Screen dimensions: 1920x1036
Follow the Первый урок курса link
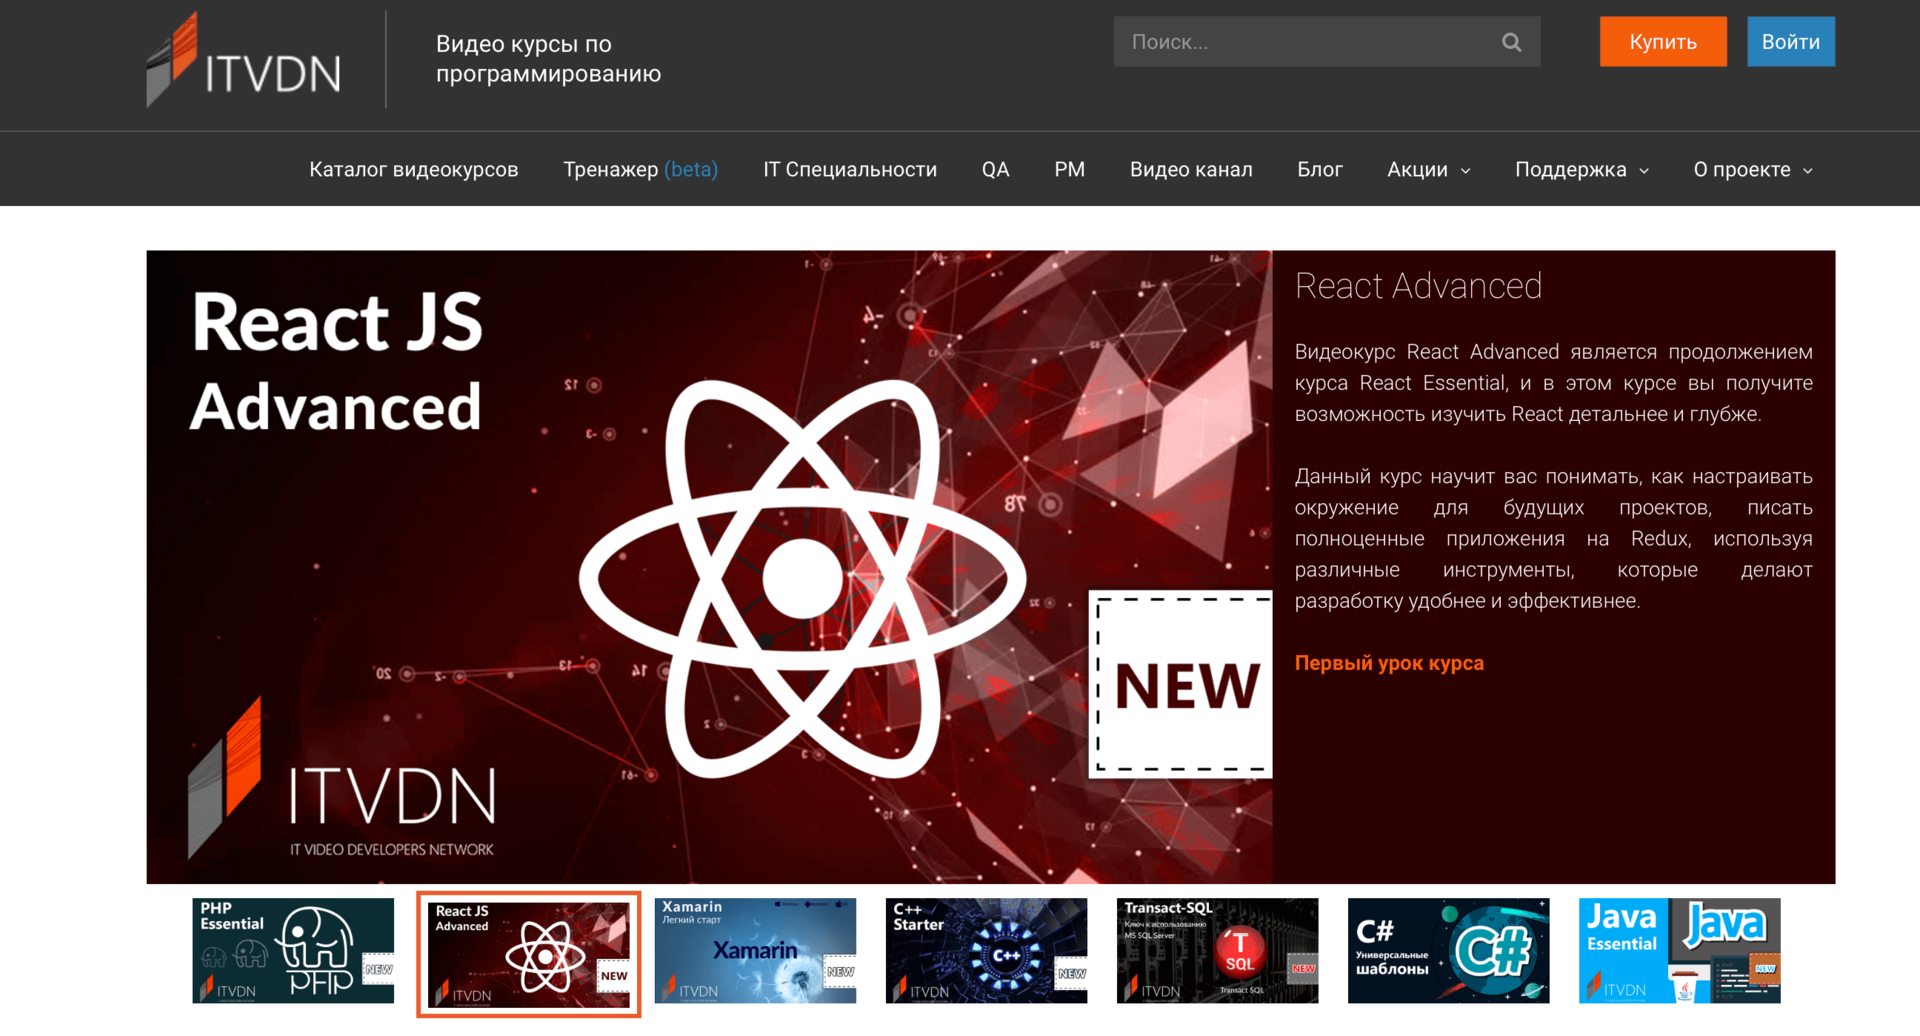(1389, 663)
